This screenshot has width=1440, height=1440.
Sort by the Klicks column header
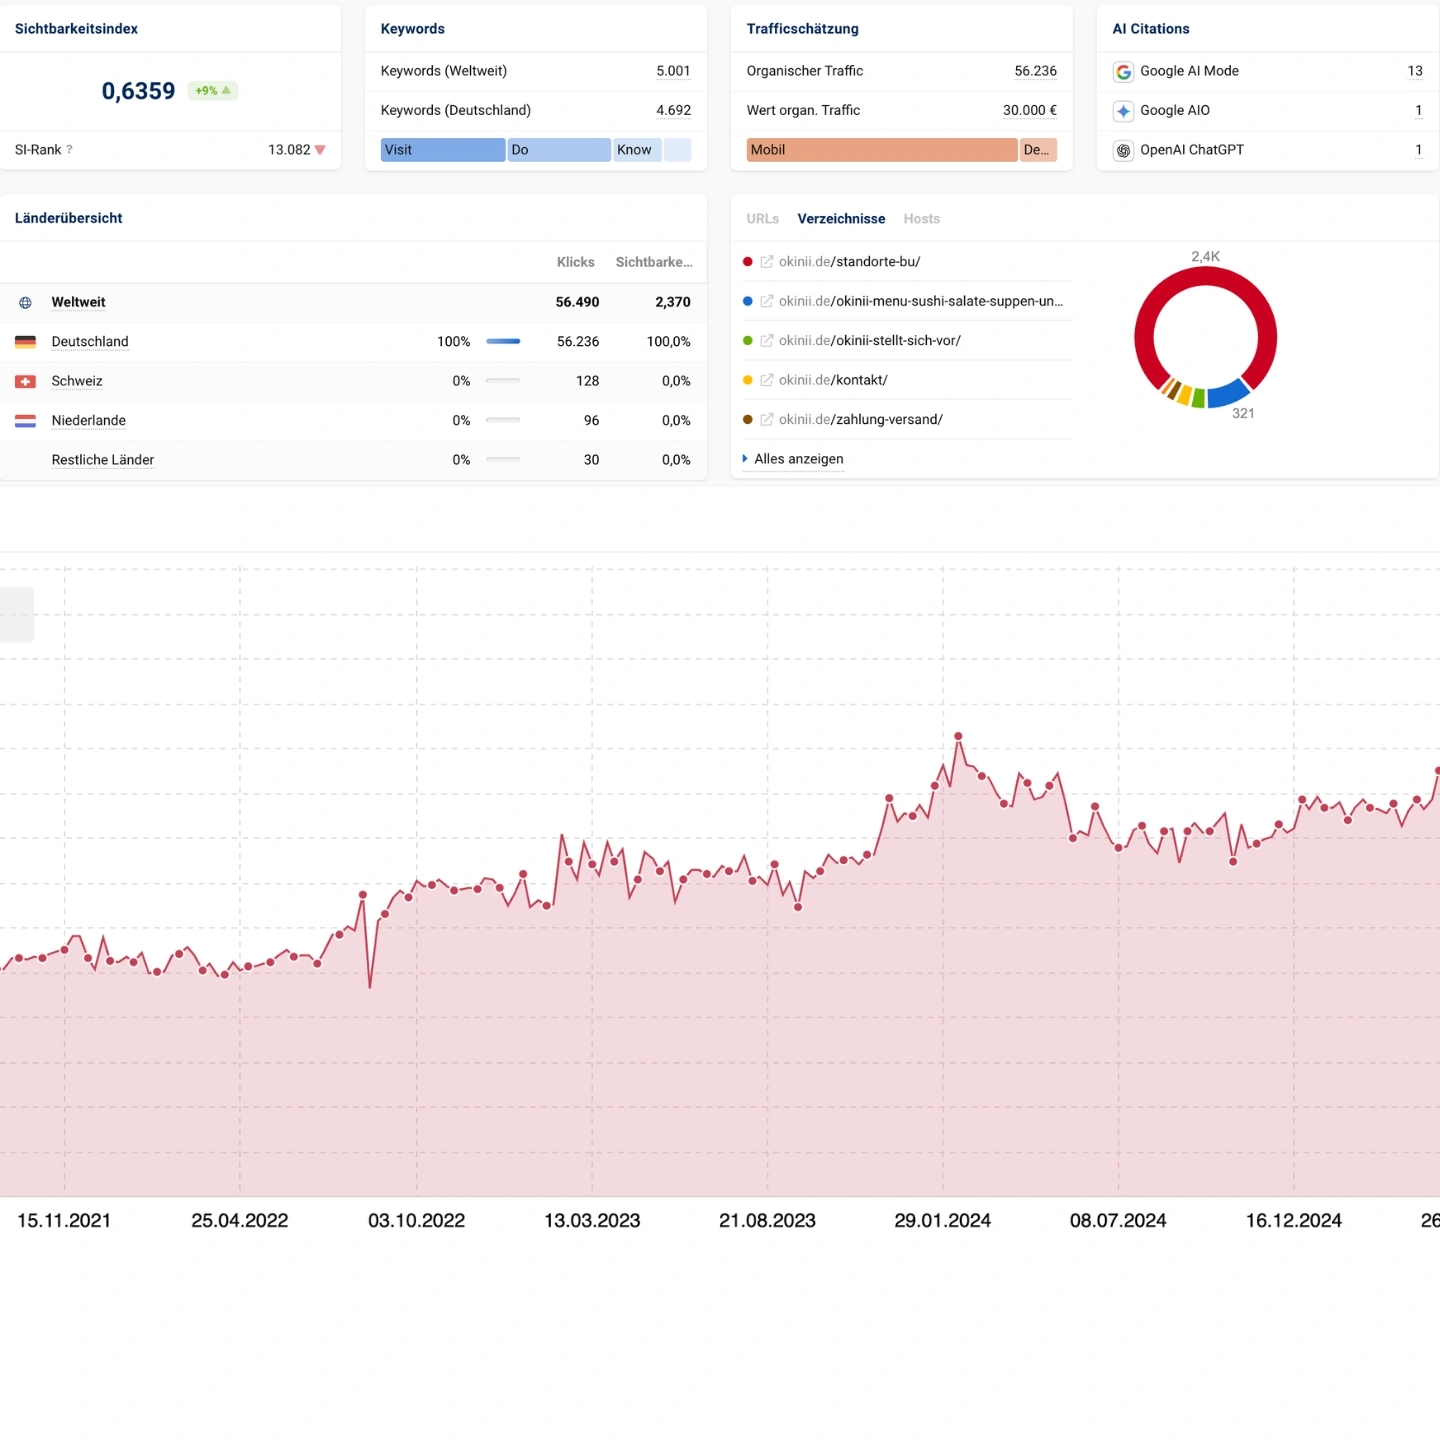point(575,262)
